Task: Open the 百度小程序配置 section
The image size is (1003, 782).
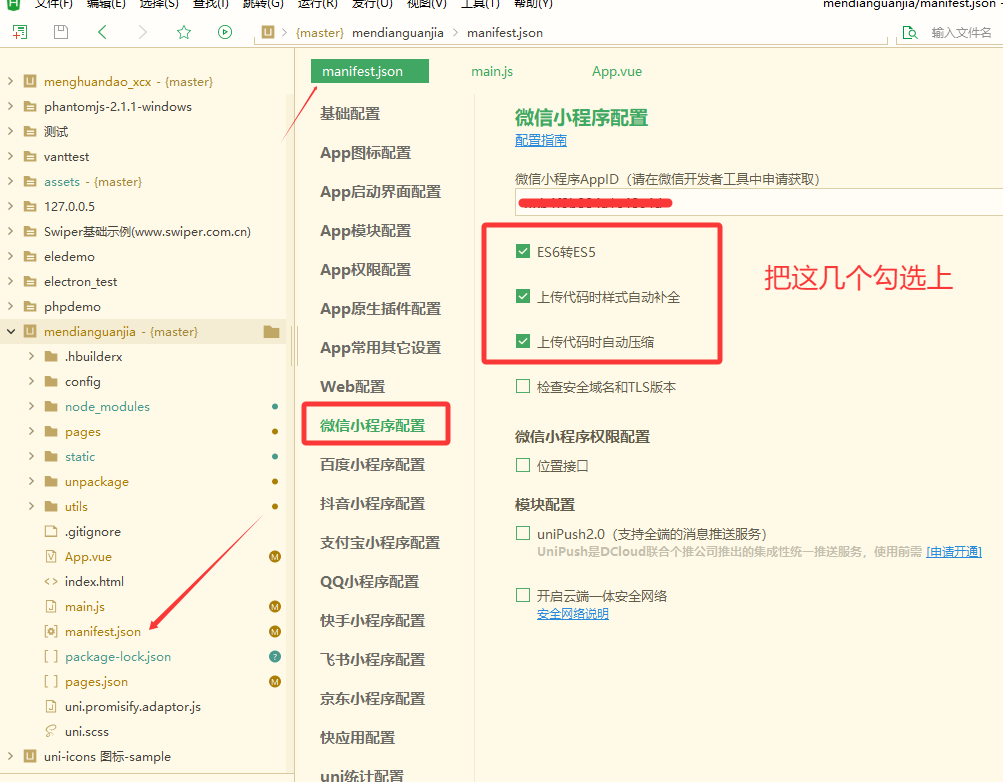Action: (x=372, y=465)
